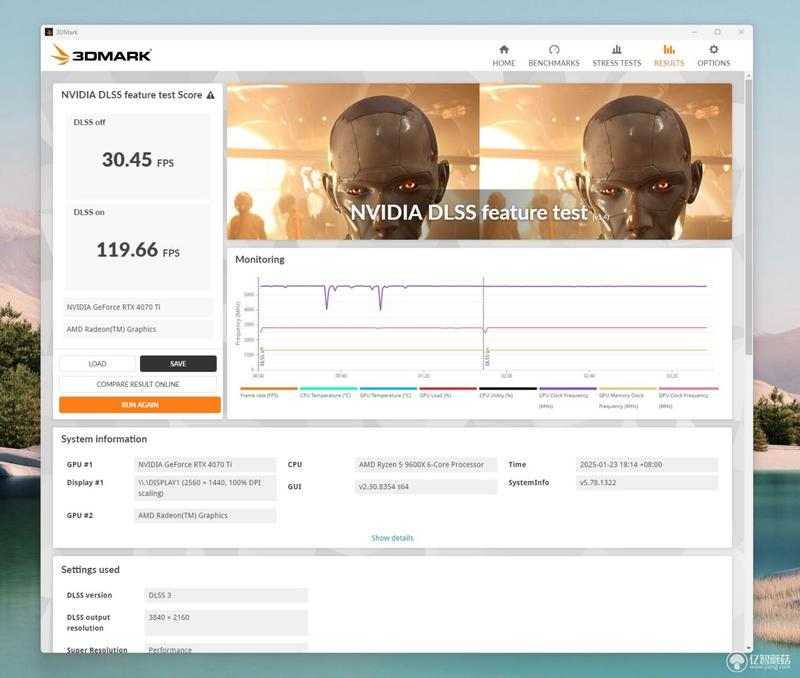Toggle the GPU Load (%) legend series
The height and width of the screenshot is (678, 800).
click(447, 392)
